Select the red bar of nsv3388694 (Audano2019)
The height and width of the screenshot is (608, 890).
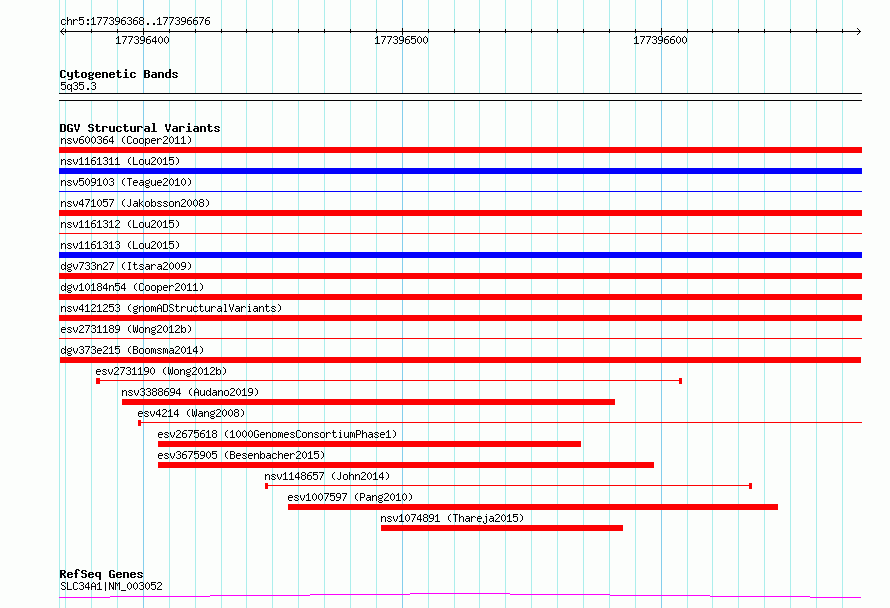(x=368, y=402)
